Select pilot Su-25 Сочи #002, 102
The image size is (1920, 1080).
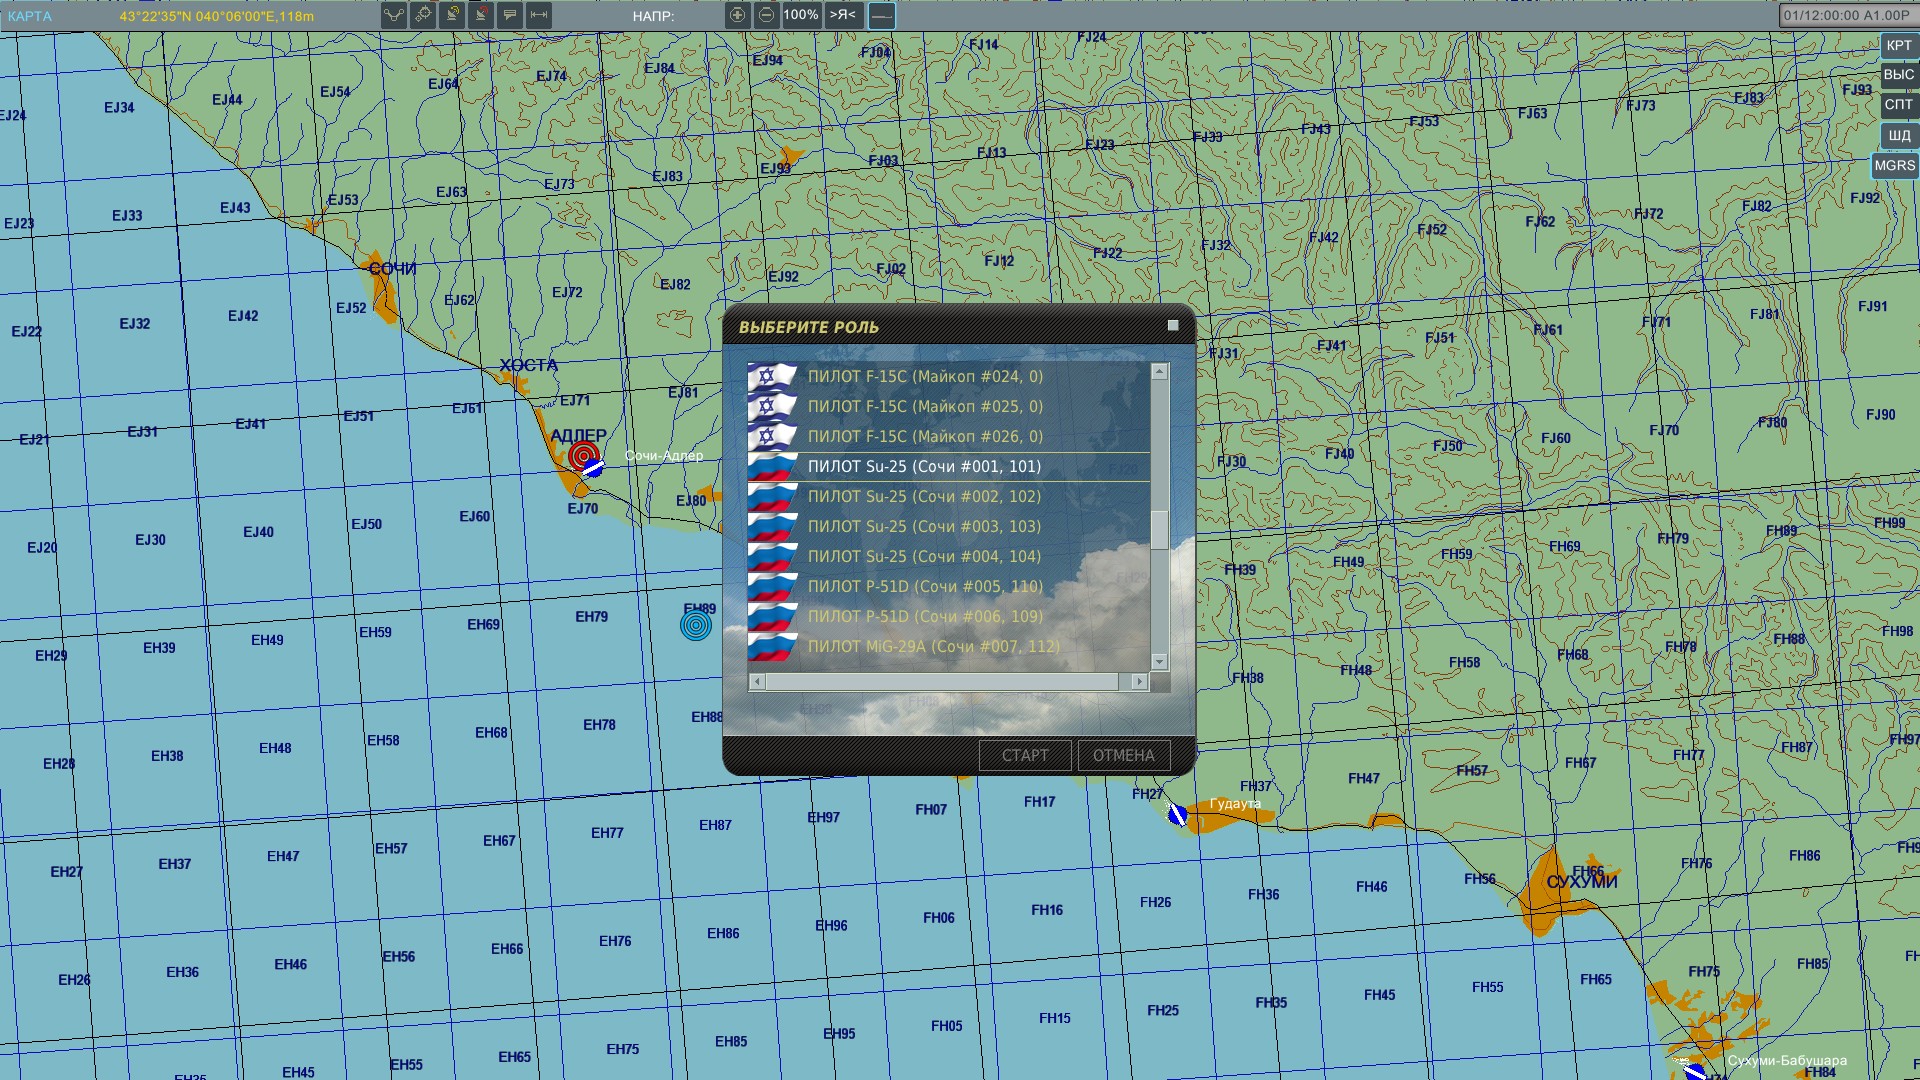(x=949, y=496)
